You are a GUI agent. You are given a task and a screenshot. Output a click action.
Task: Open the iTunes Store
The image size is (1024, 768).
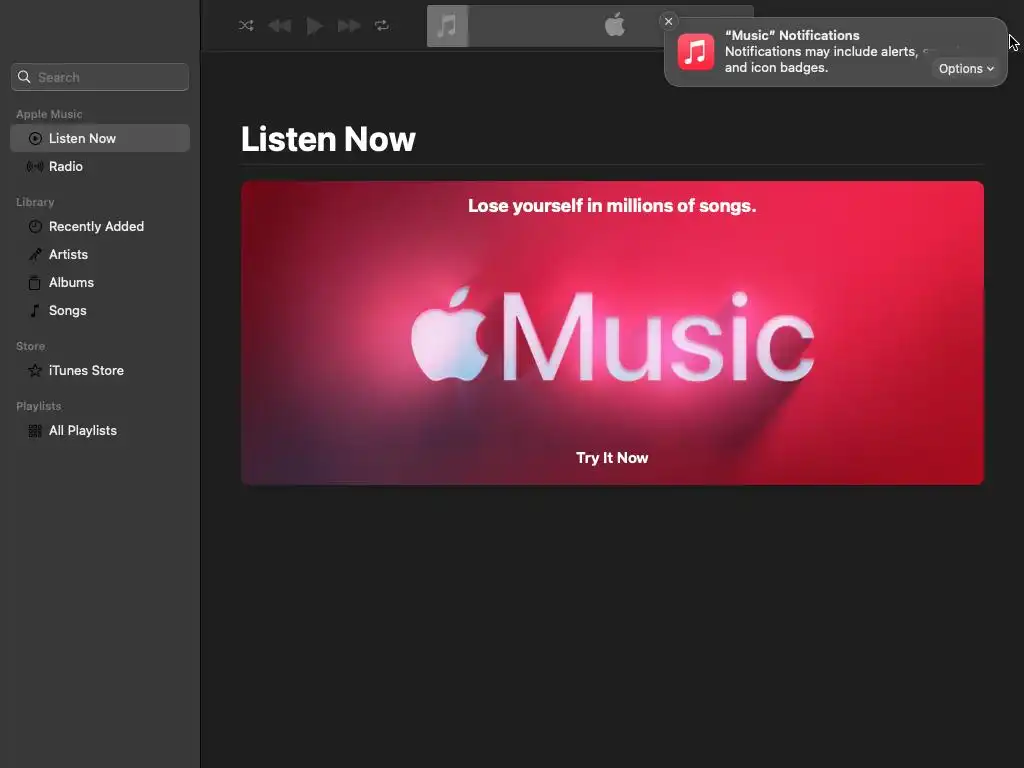pos(100,371)
